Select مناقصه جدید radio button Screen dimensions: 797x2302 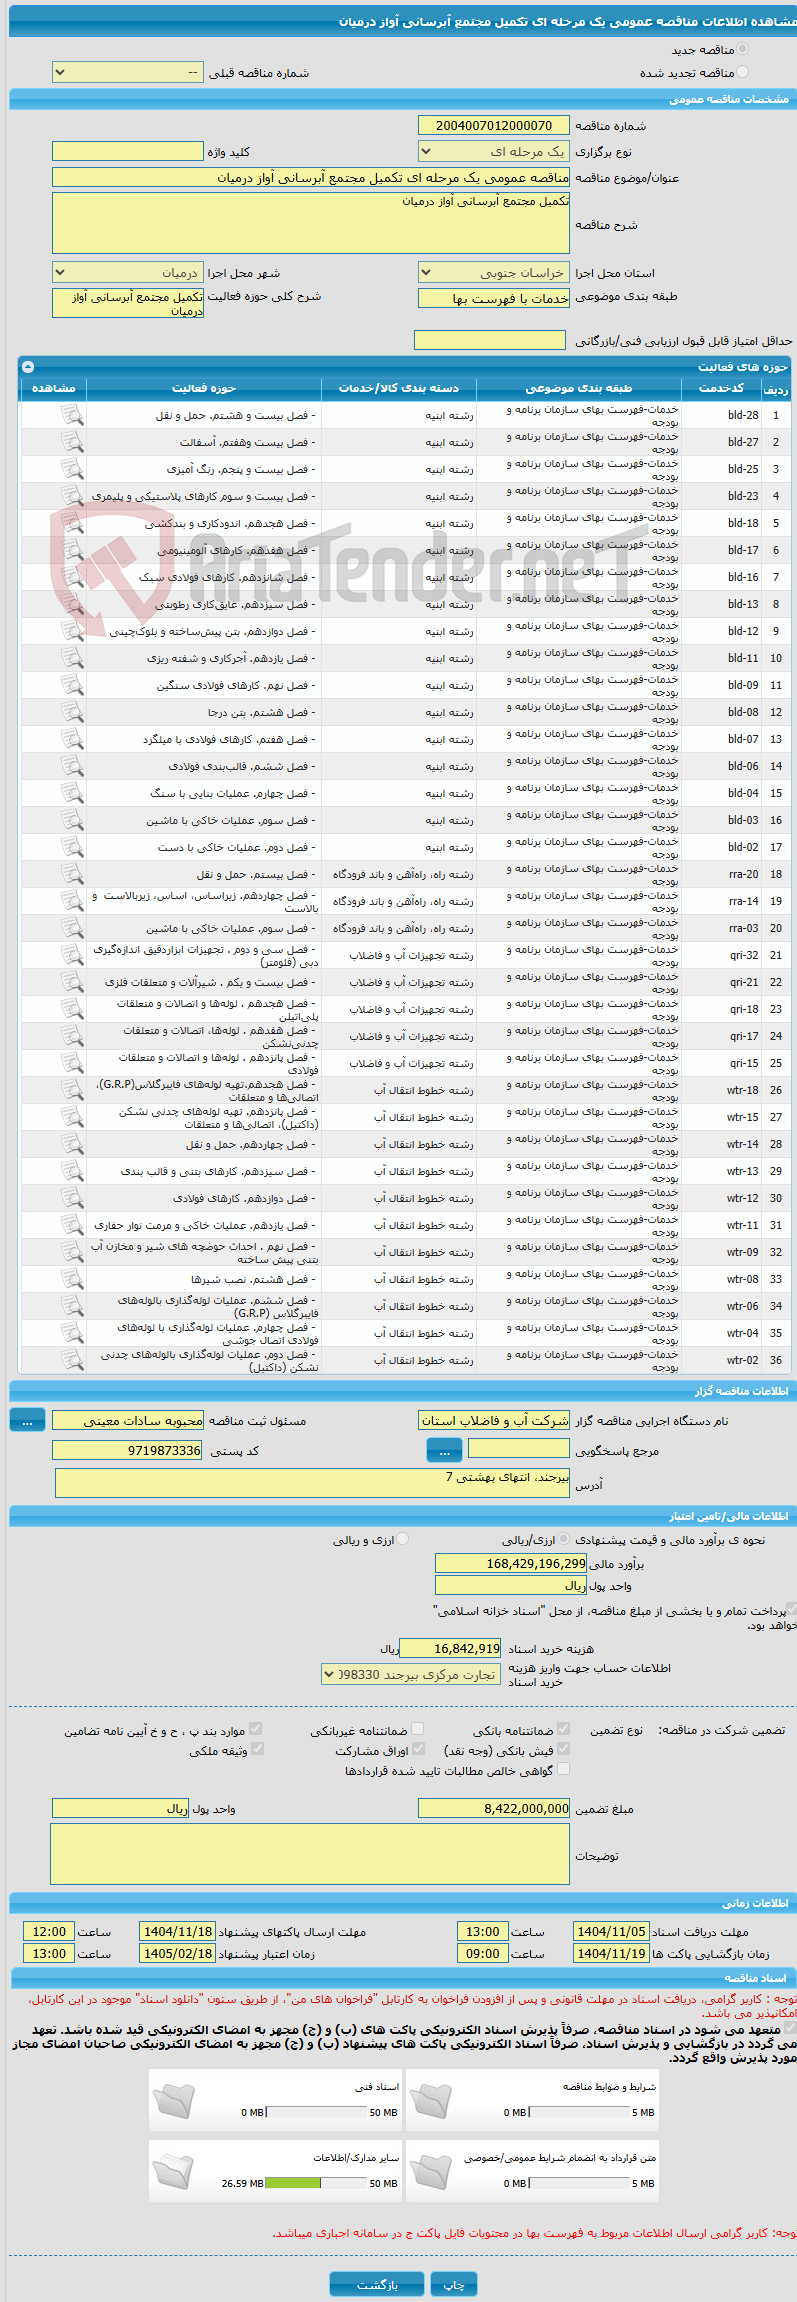point(742,49)
